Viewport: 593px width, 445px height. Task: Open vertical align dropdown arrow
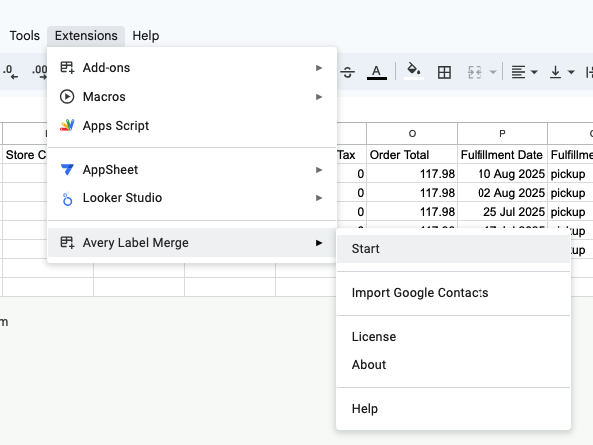[x=571, y=72]
